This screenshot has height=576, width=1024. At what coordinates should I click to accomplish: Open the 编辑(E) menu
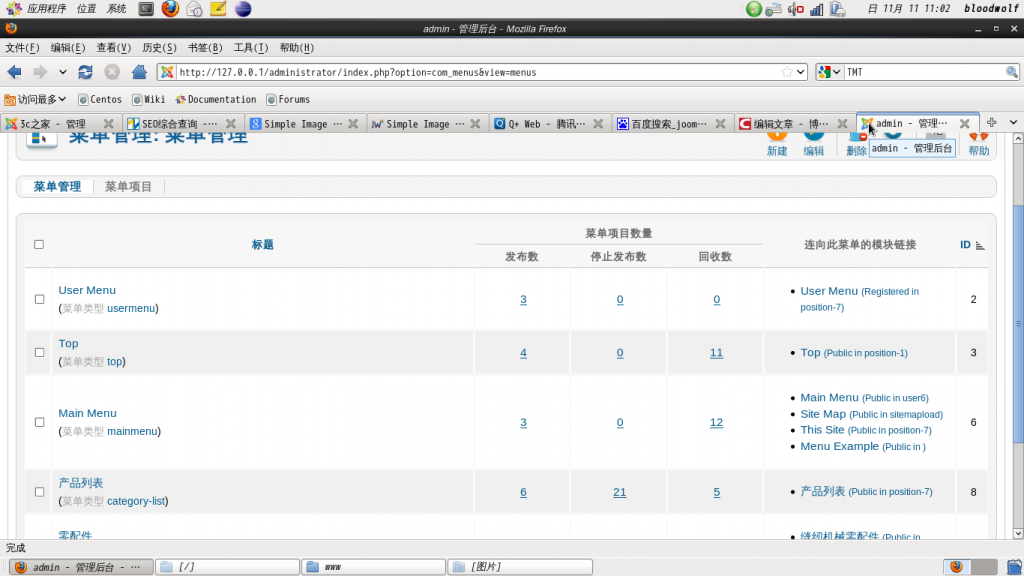68,48
